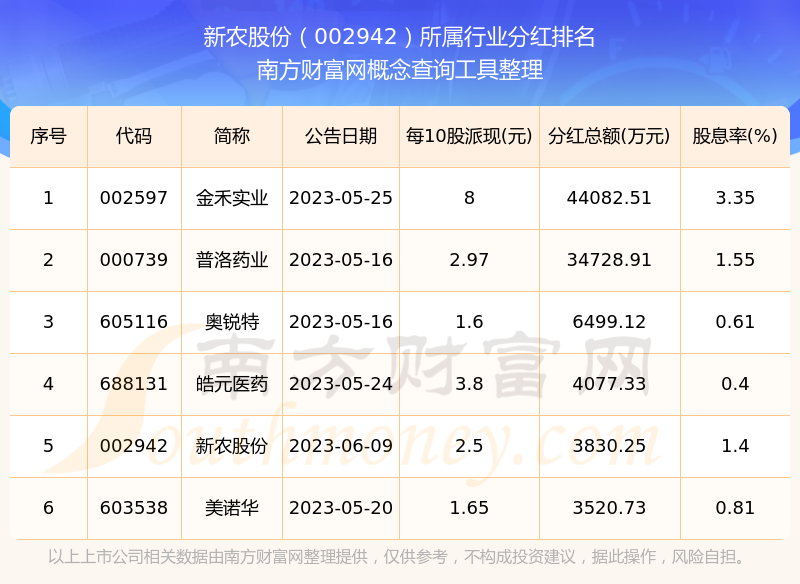Click stock code 002942 in the table

134,446
